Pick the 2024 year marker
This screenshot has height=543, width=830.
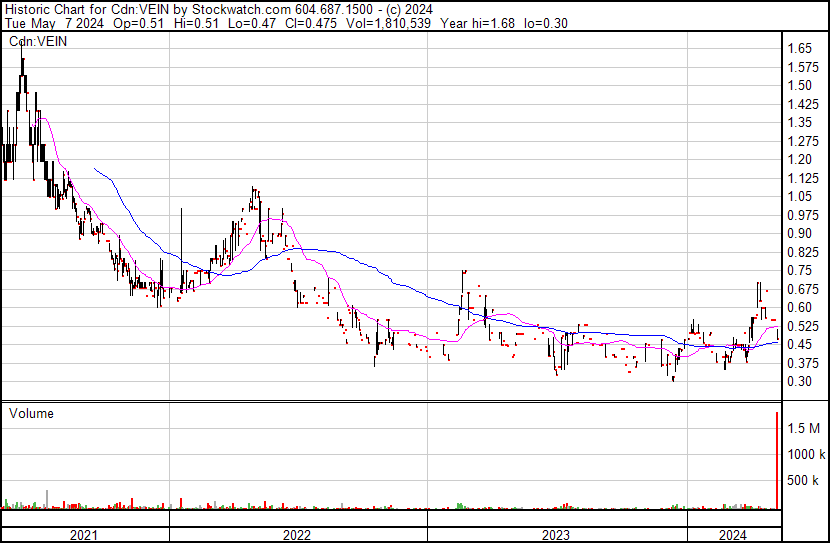point(733,535)
